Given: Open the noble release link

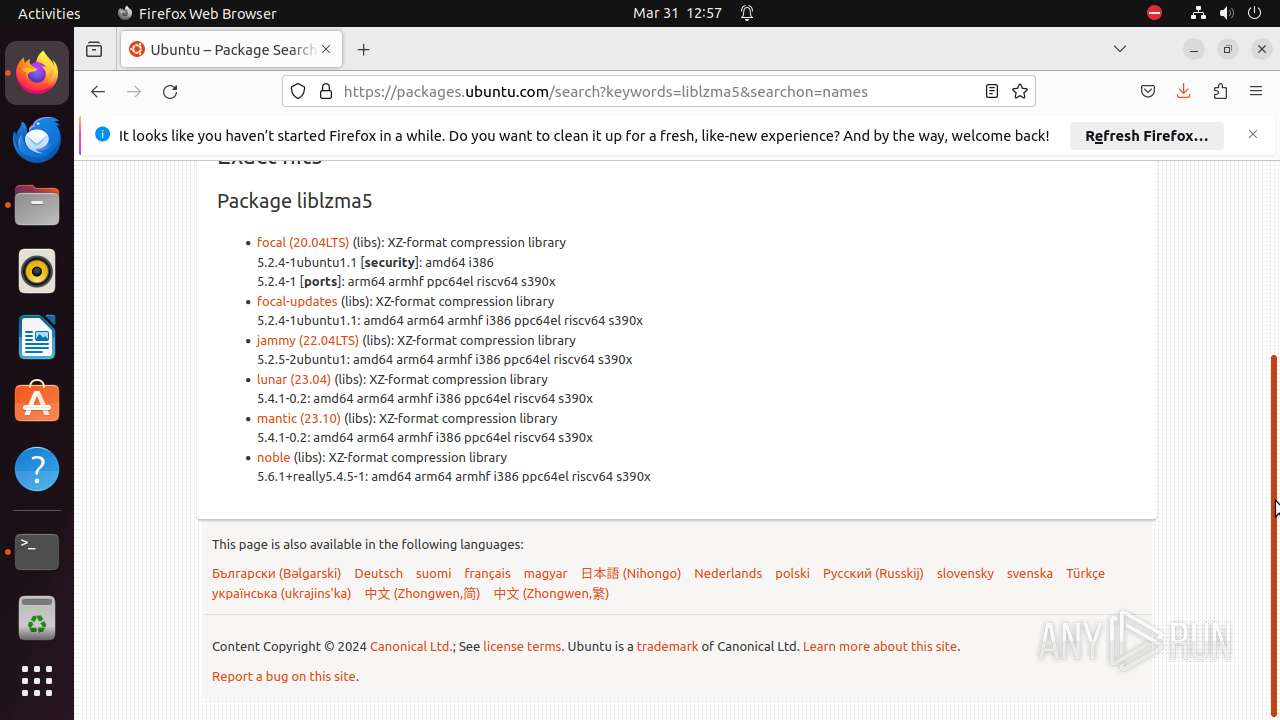Looking at the screenshot, I should [273, 457].
